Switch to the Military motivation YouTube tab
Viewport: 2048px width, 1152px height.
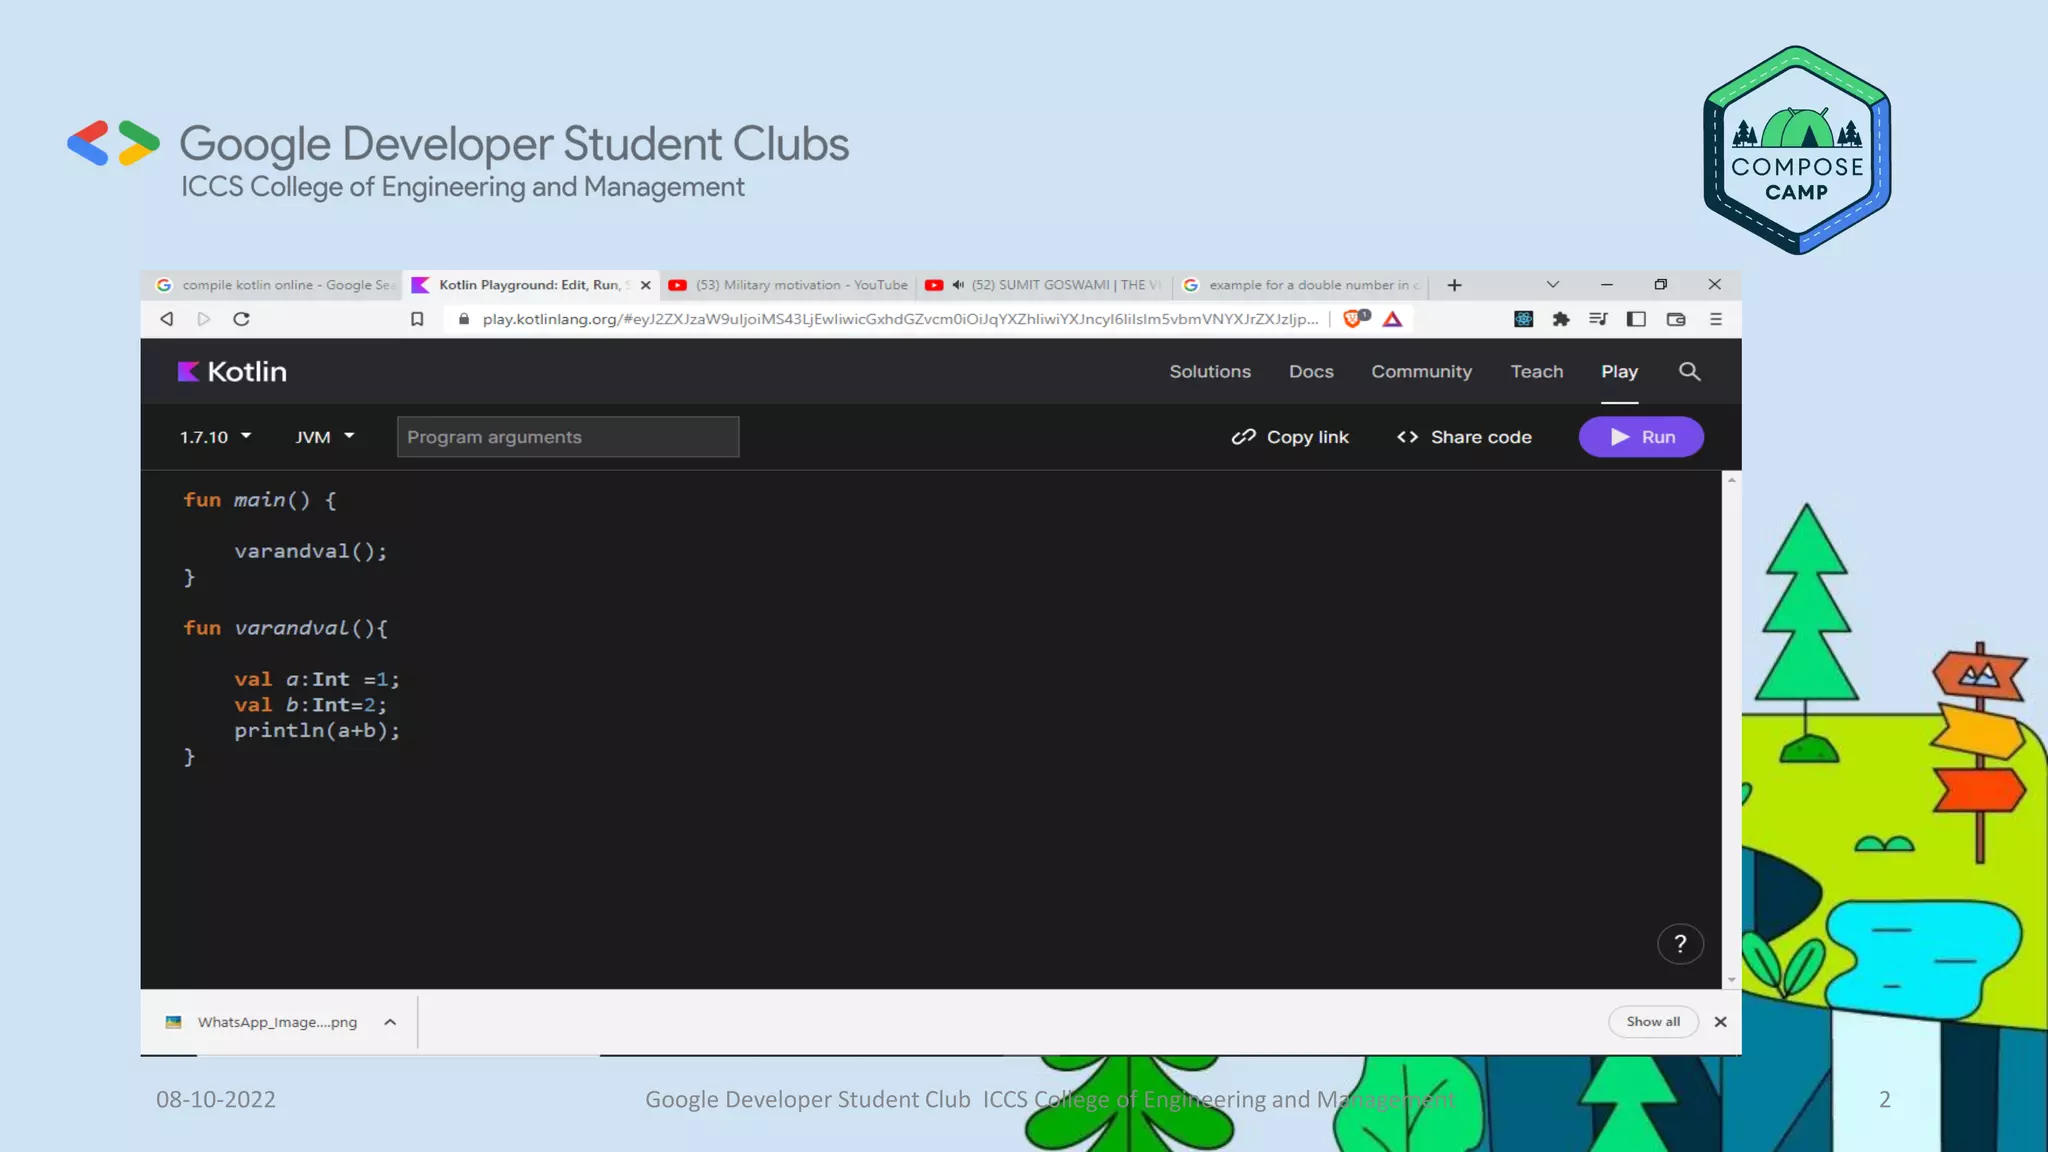click(x=790, y=285)
